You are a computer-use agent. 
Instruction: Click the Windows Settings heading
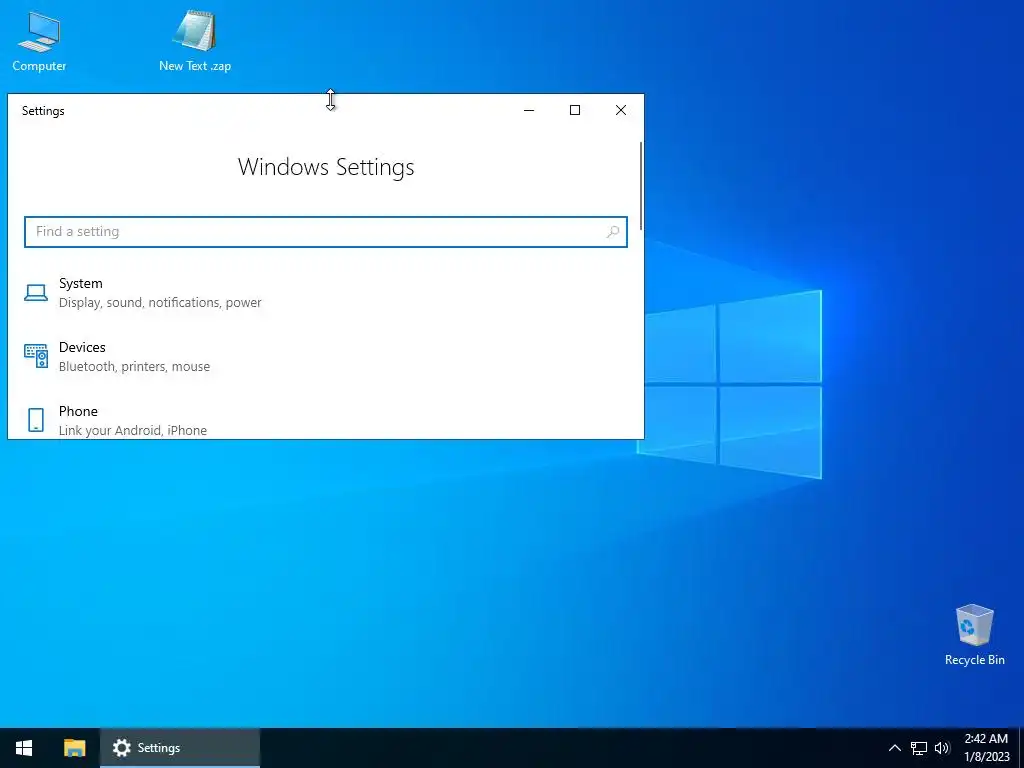click(326, 167)
